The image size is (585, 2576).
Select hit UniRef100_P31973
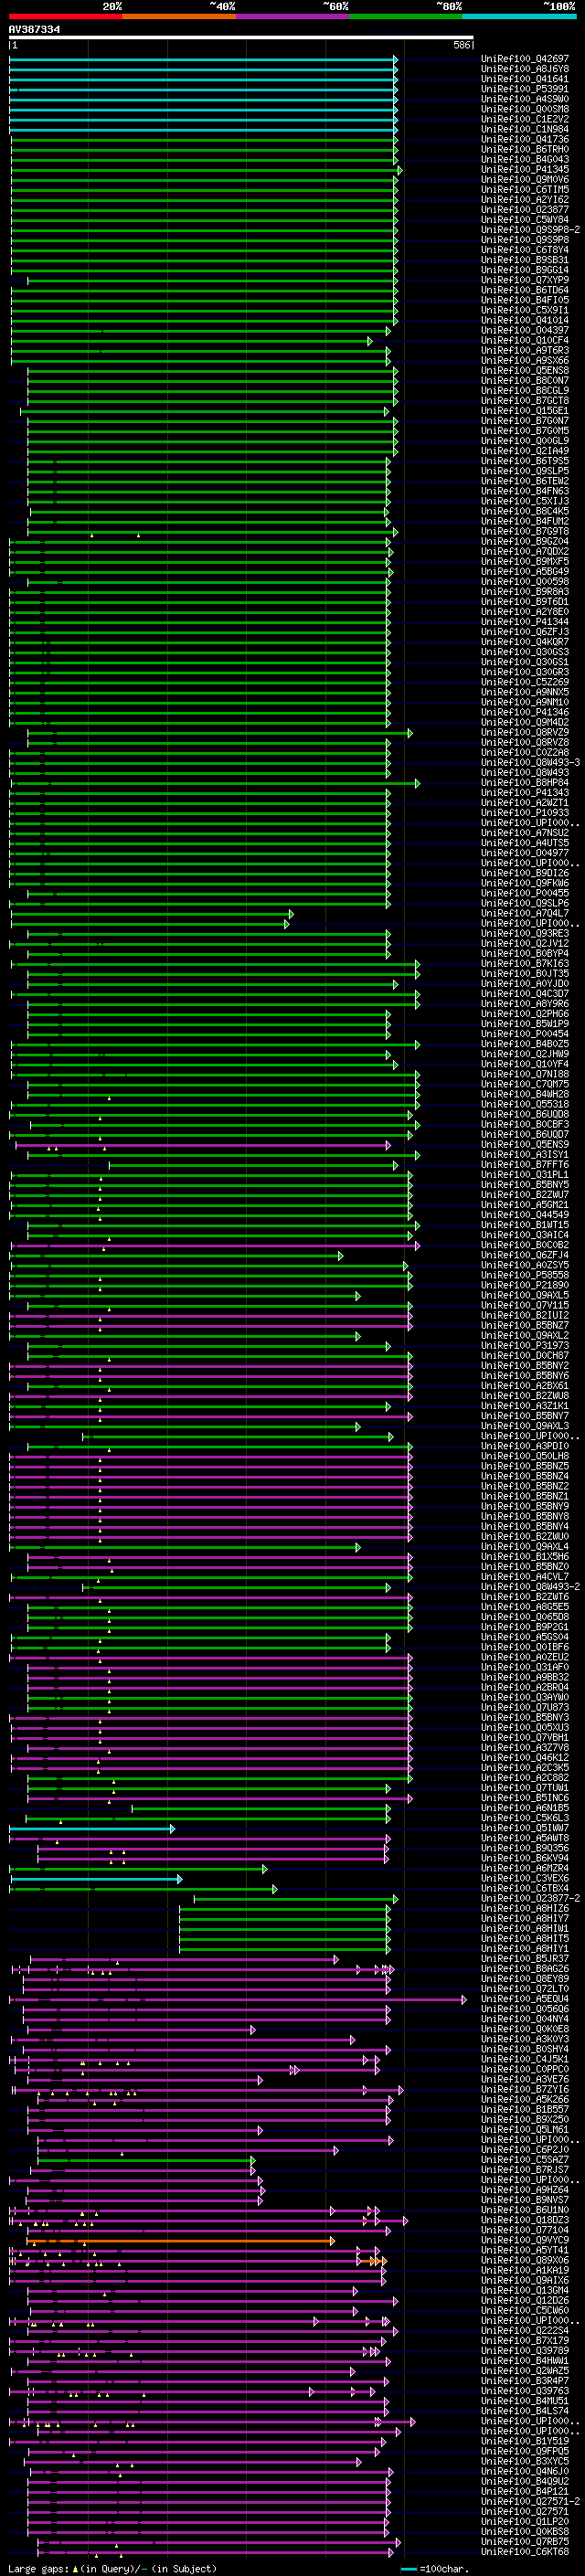click(x=525, y=1346)
